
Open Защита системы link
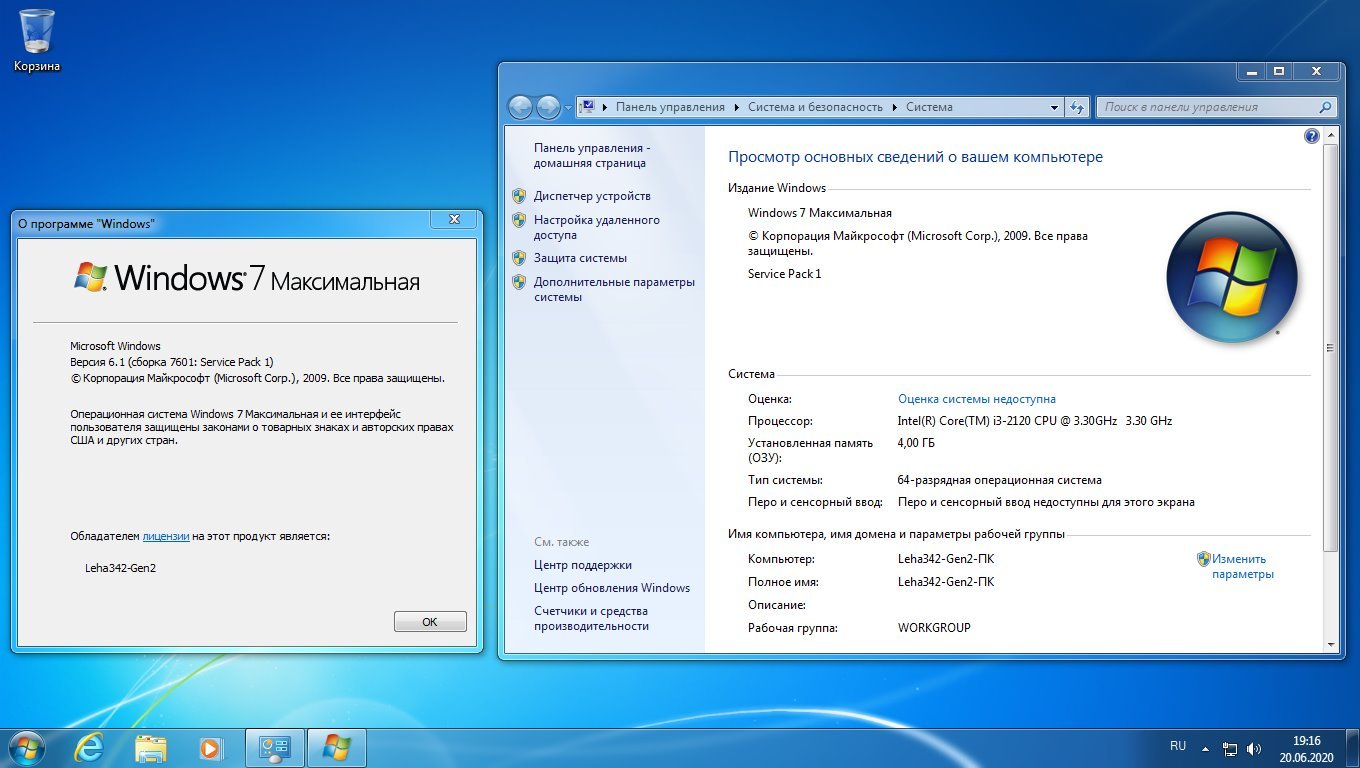coord(580,258)
